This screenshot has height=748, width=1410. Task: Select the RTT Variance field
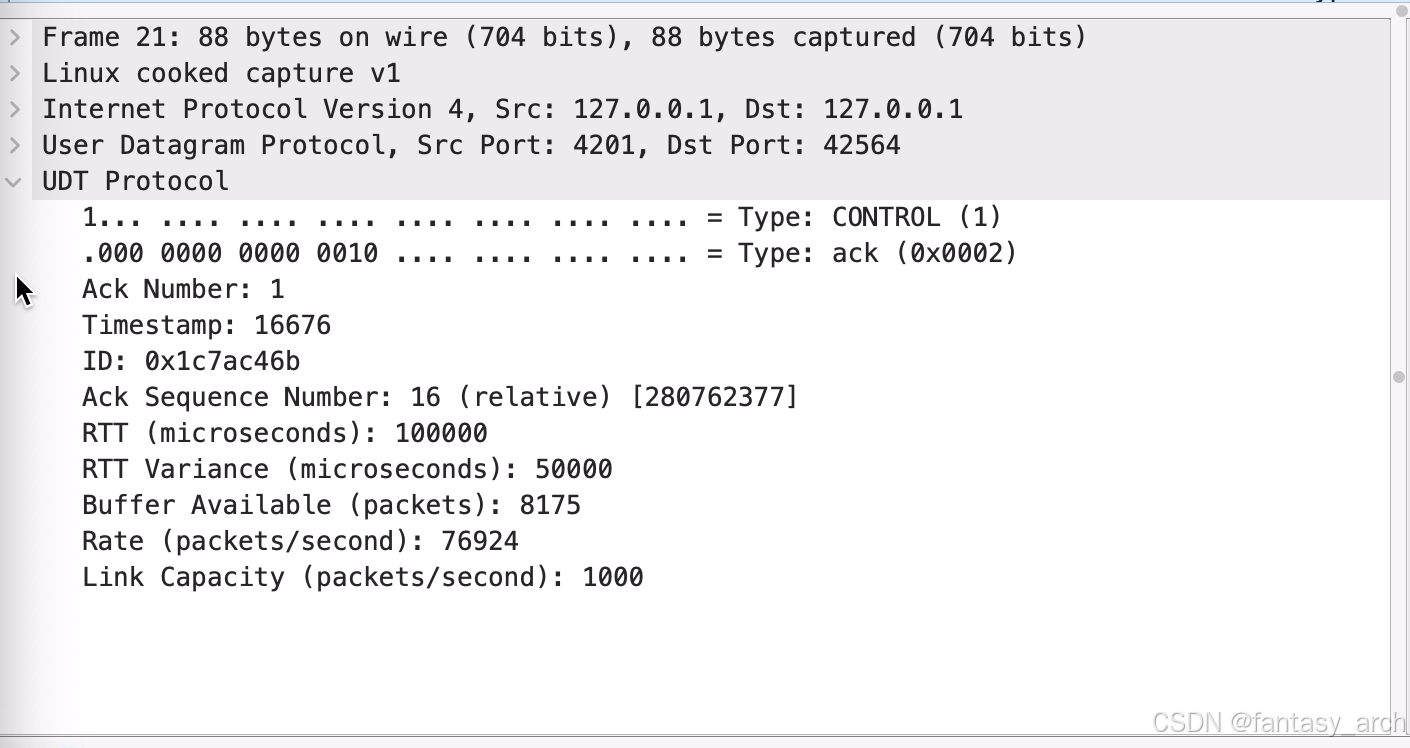click(346, 469)
